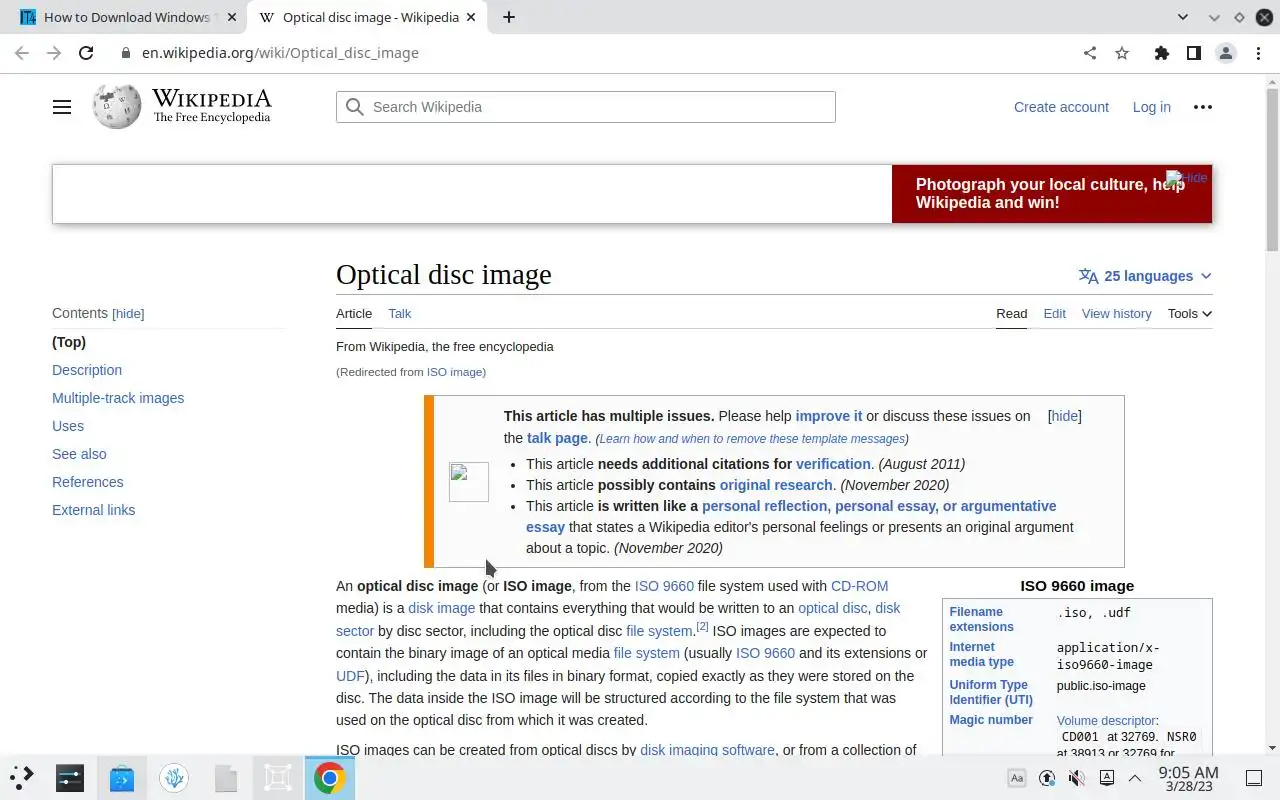
Task: Click the muted volume icon in system tray
Action: pos(1077,778)
